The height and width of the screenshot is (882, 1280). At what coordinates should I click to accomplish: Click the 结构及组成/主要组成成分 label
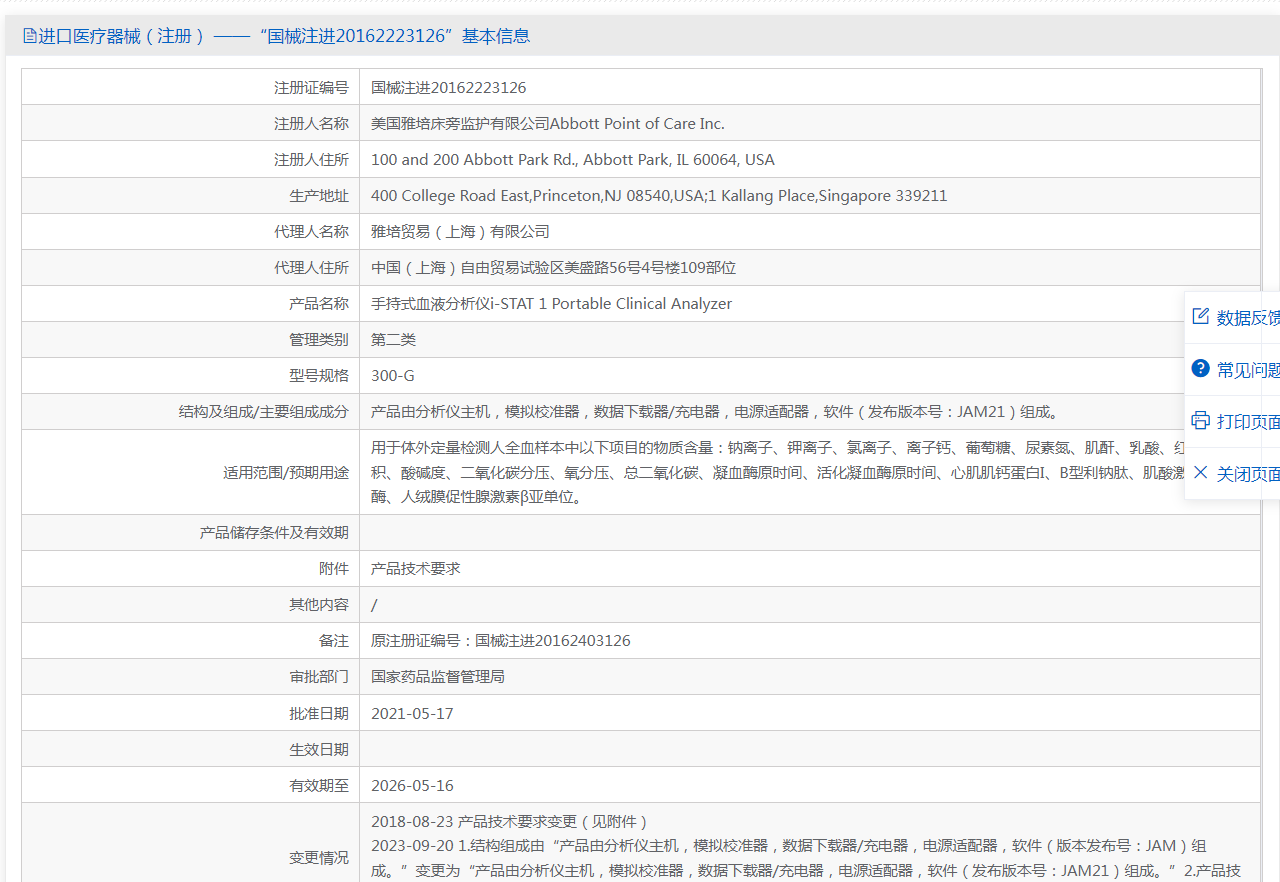pyautogui.click(x=263, y=411)
